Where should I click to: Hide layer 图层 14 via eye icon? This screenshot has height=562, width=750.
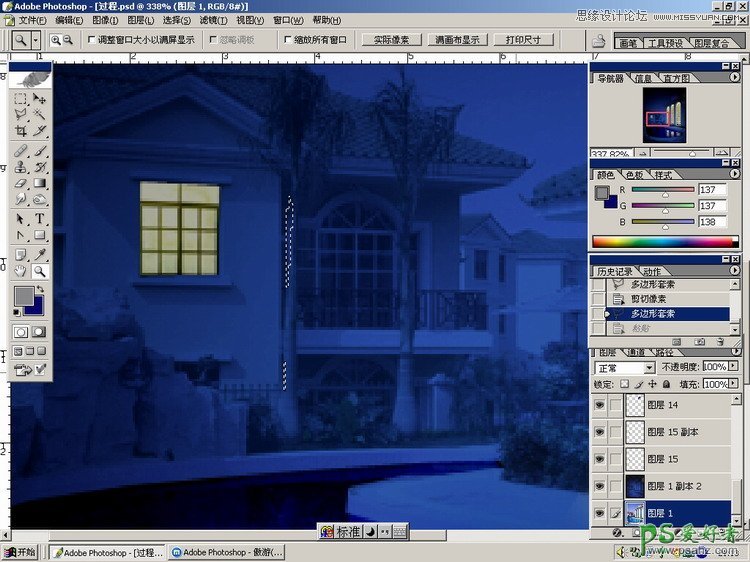point(600,405)
